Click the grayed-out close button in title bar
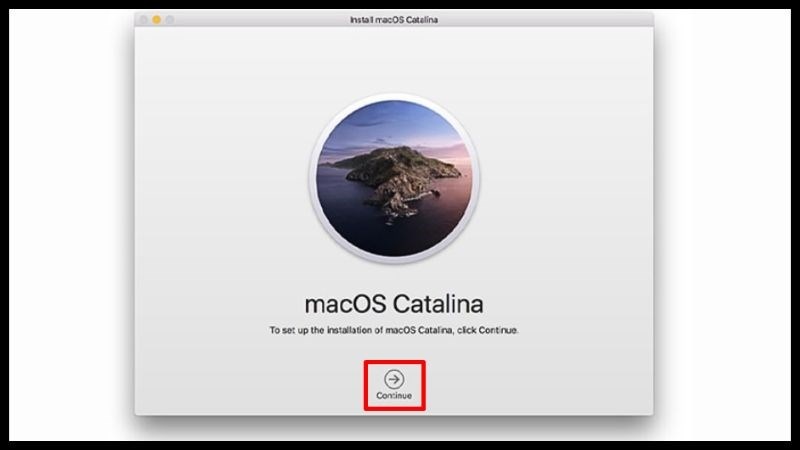The width and height of the screenshot is (800, 450). pos(143,19)
